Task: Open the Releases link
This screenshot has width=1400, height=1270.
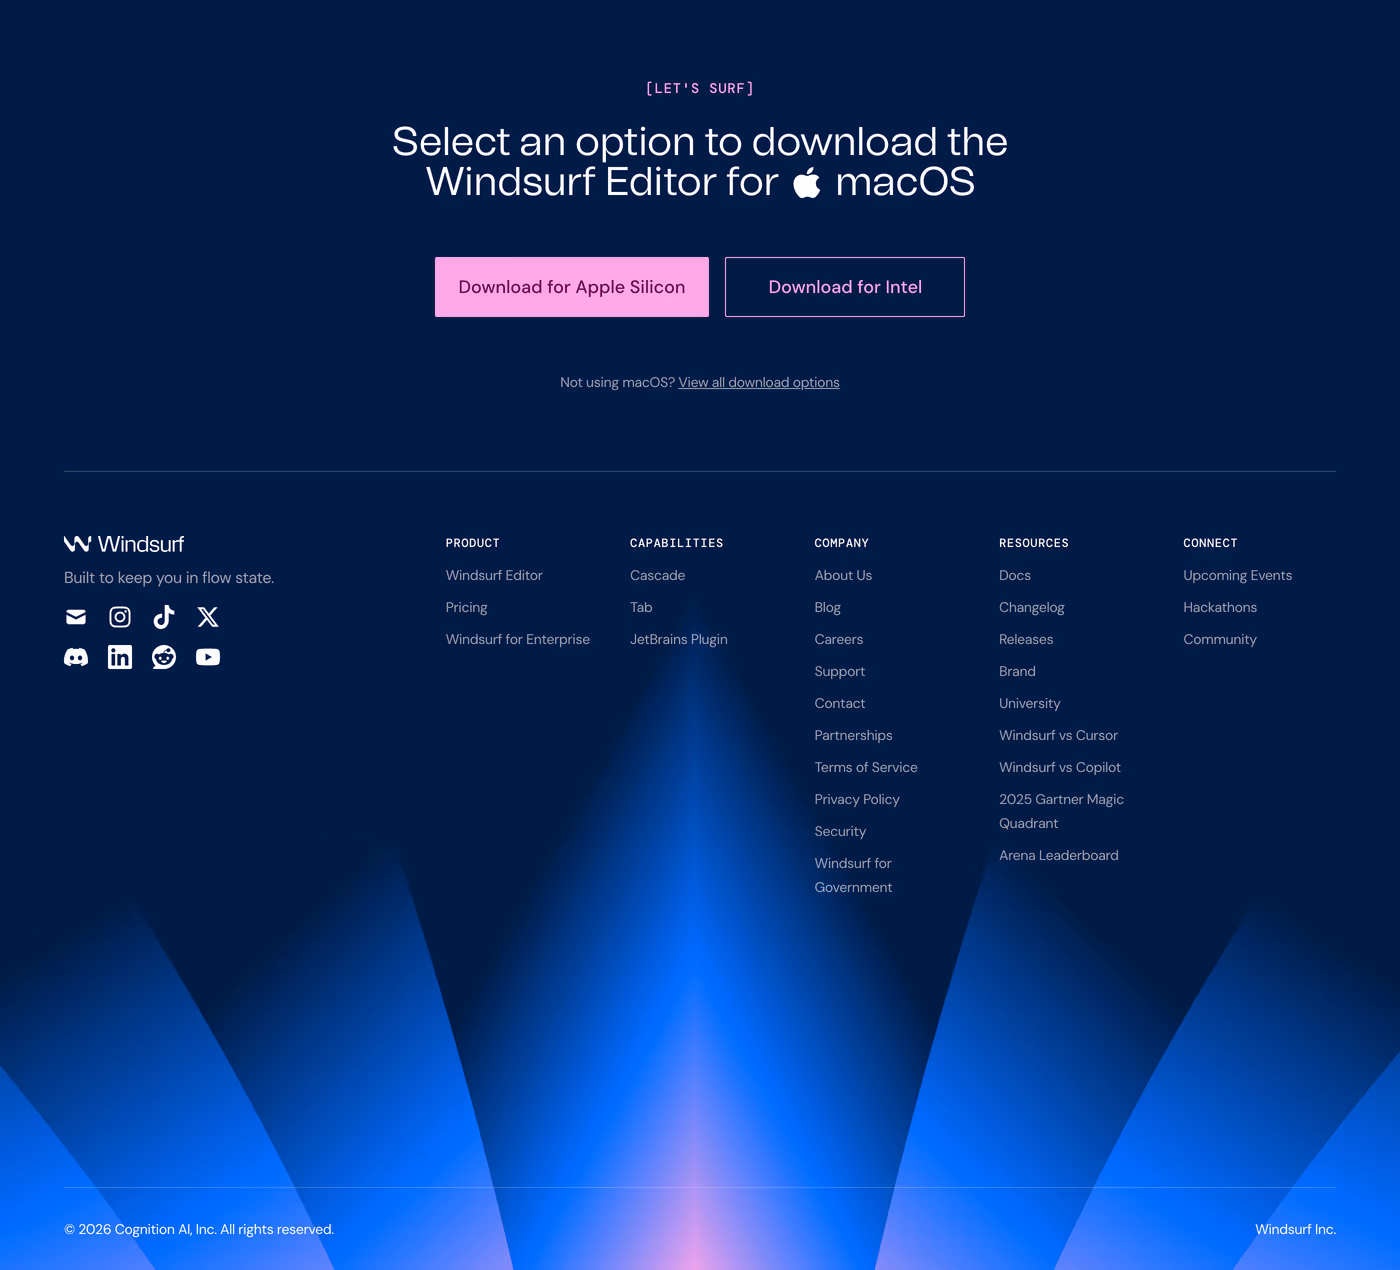Action: pyautogui.click(x=1026, y=639)
